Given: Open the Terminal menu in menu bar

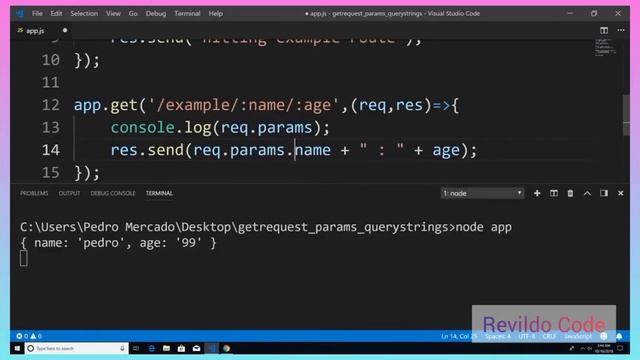Looking at the screenshot, I should 187,13.
